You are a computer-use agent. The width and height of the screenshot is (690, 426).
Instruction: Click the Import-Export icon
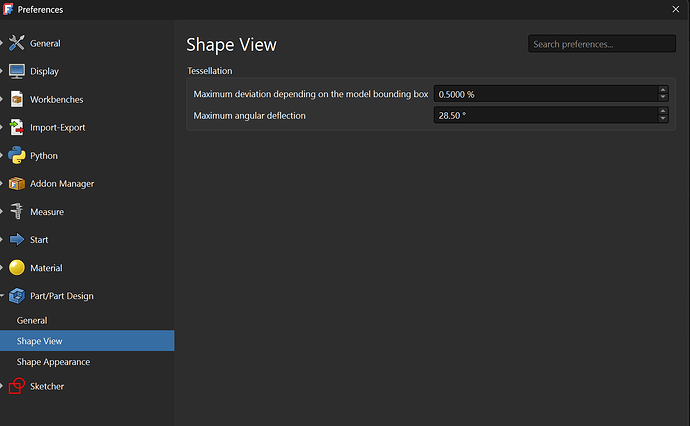click(x=17, y=128)
